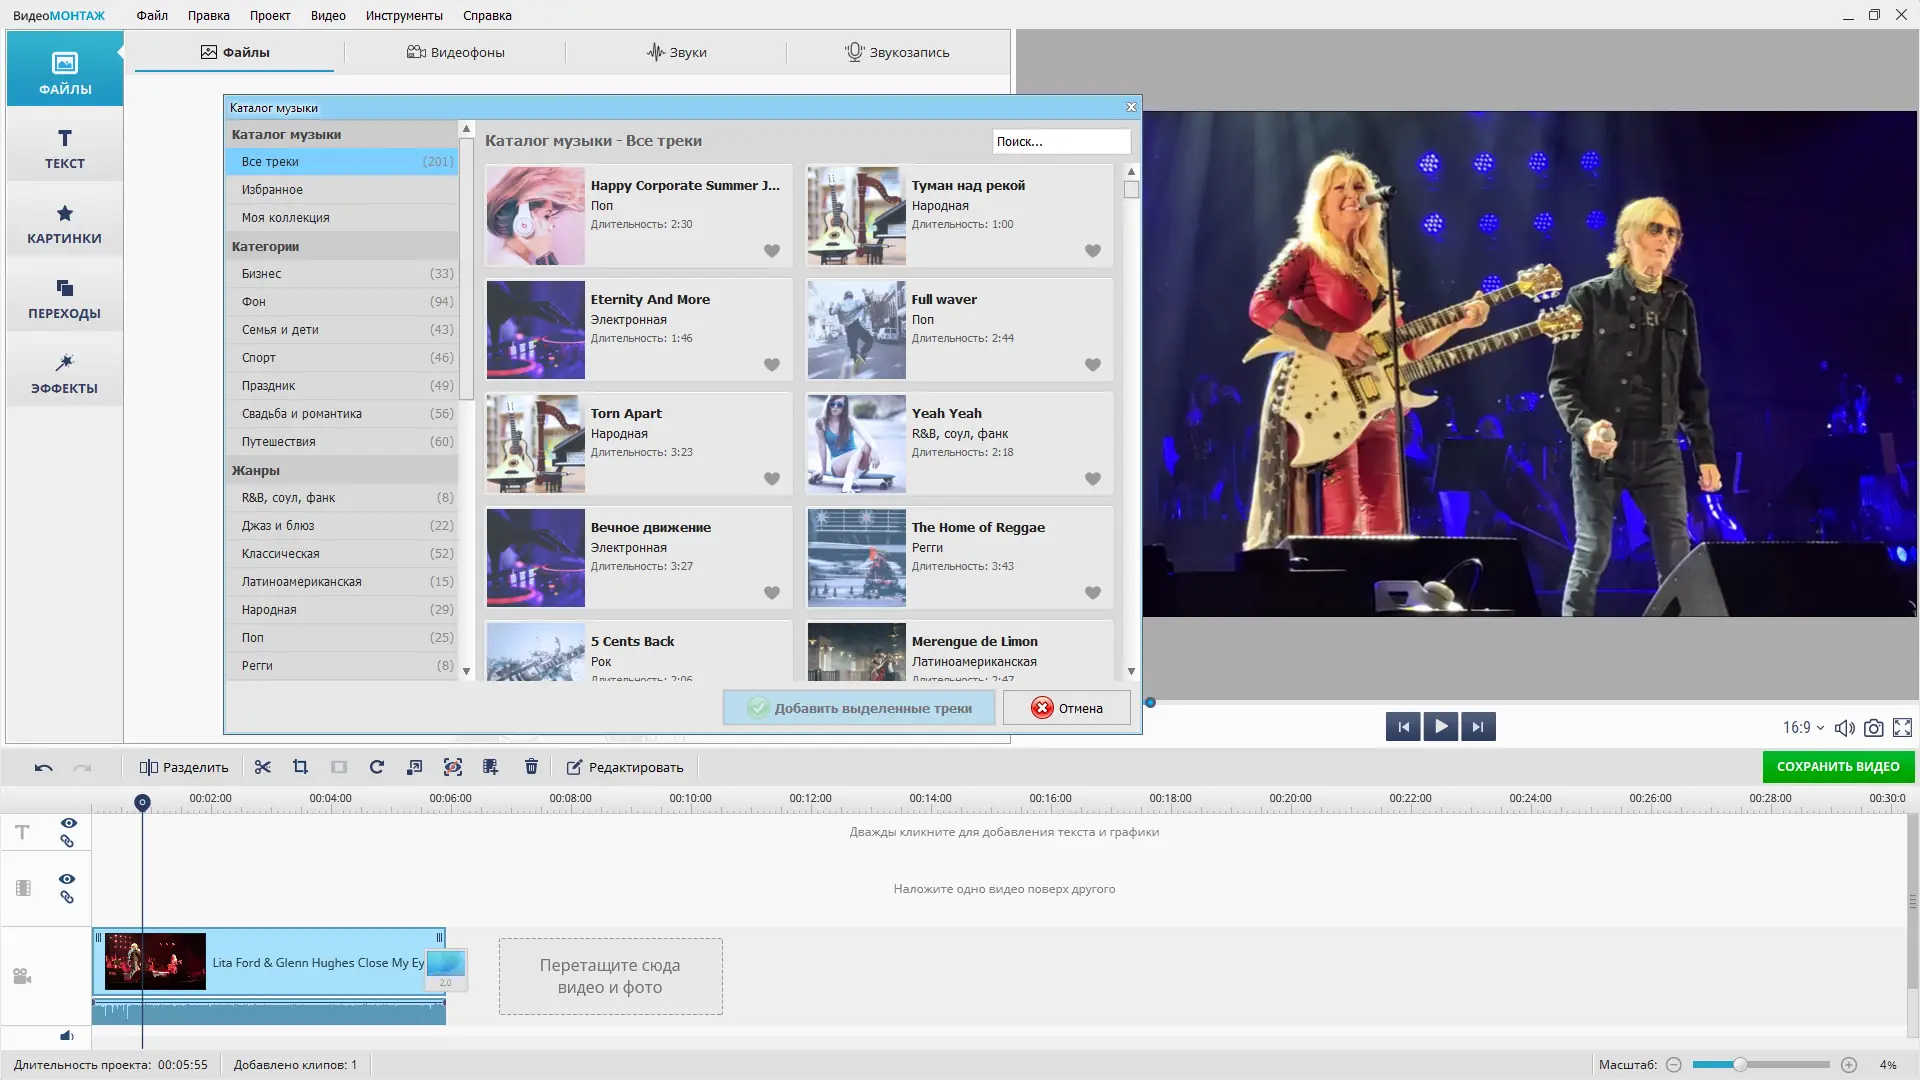Open the Инструменты menu
Screen dimensions: 1920x1080
point(404,15)
